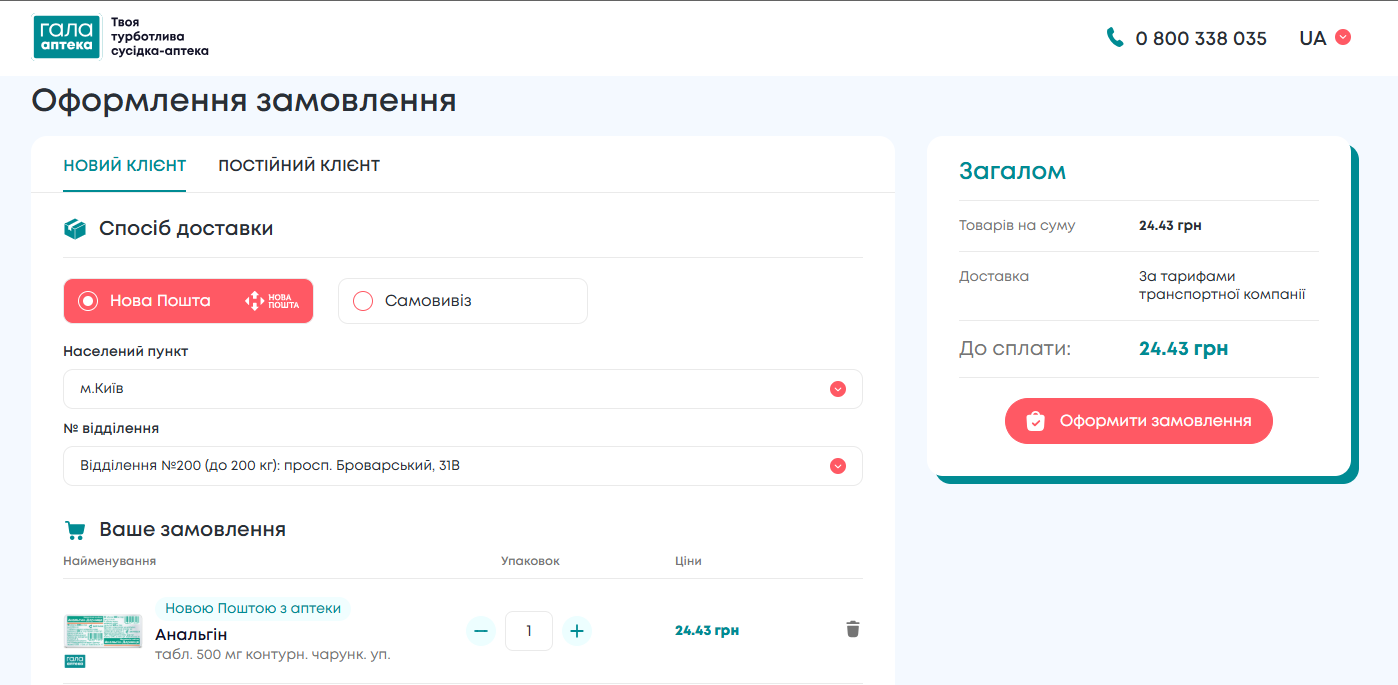Click the Оформлення замовлення page title

click(244, 101)
